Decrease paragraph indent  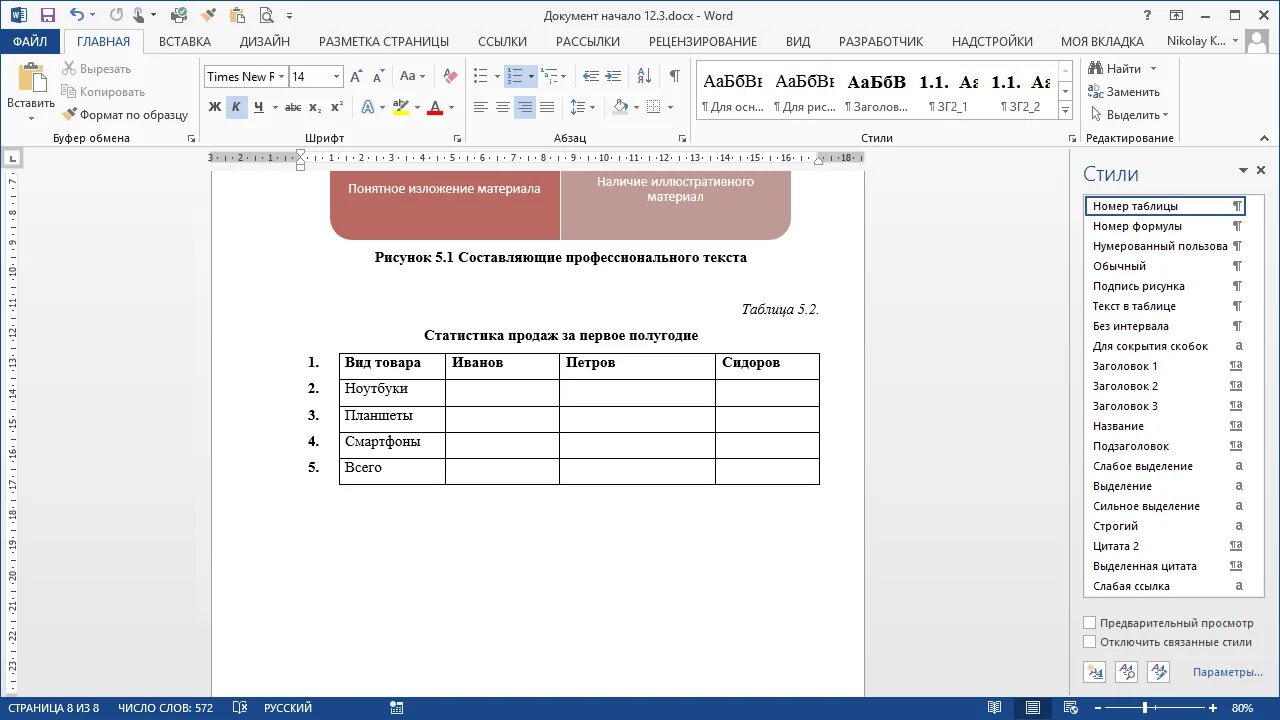tap(591, 77)
